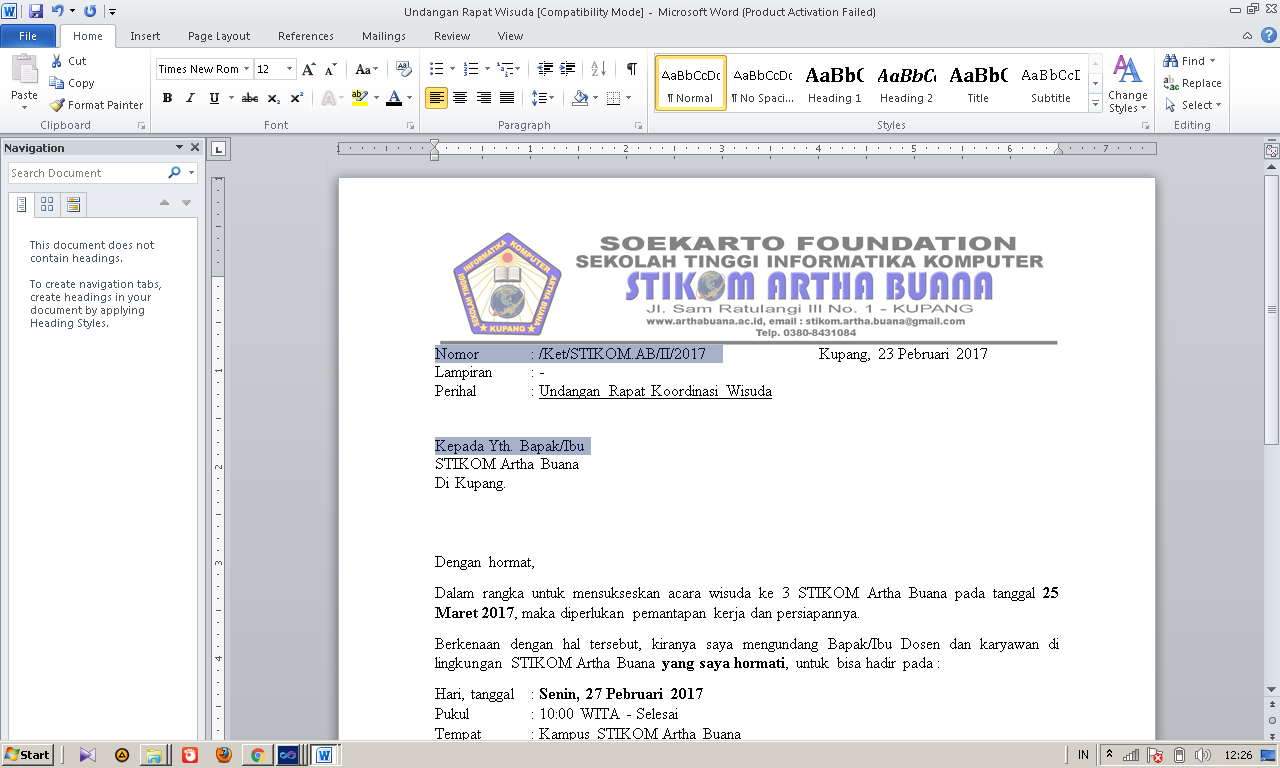1280x768 pixels.
Task: Switch to the Mailings ribbon tab
Action: (x=383, y=36)
